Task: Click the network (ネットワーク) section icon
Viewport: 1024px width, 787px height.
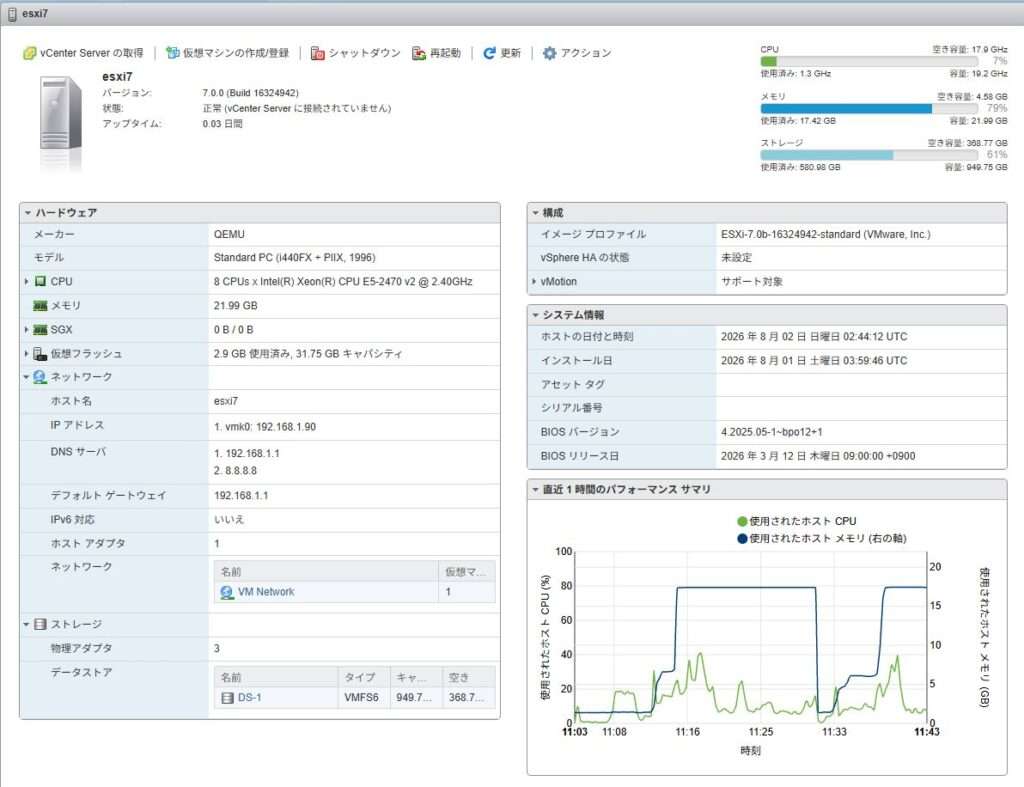Action: (40, 377)
